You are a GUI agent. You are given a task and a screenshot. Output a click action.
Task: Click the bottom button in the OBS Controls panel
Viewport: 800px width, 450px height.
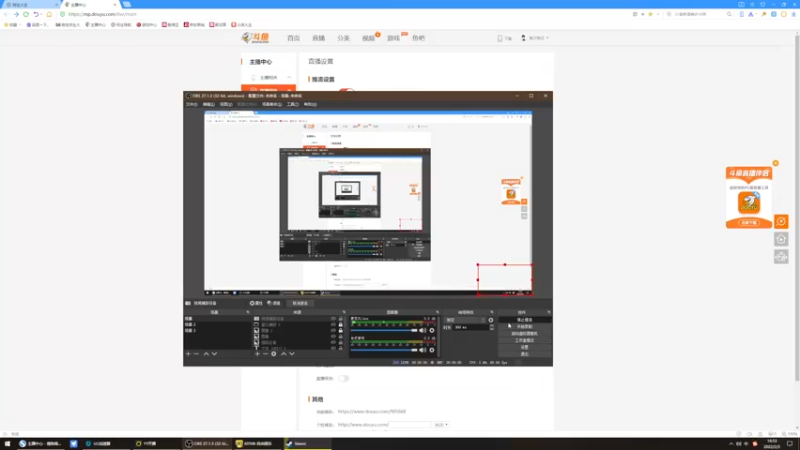tap(524, 354)
